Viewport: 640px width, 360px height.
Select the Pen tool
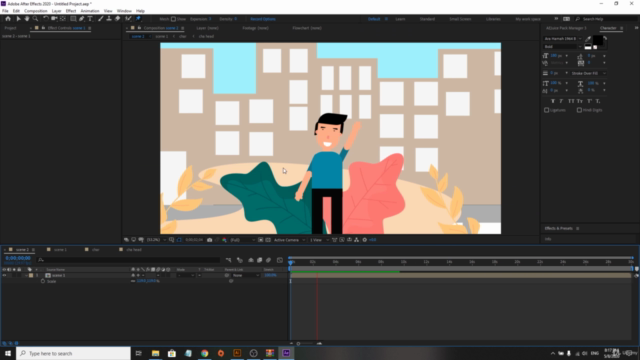[x=82, y=19]
